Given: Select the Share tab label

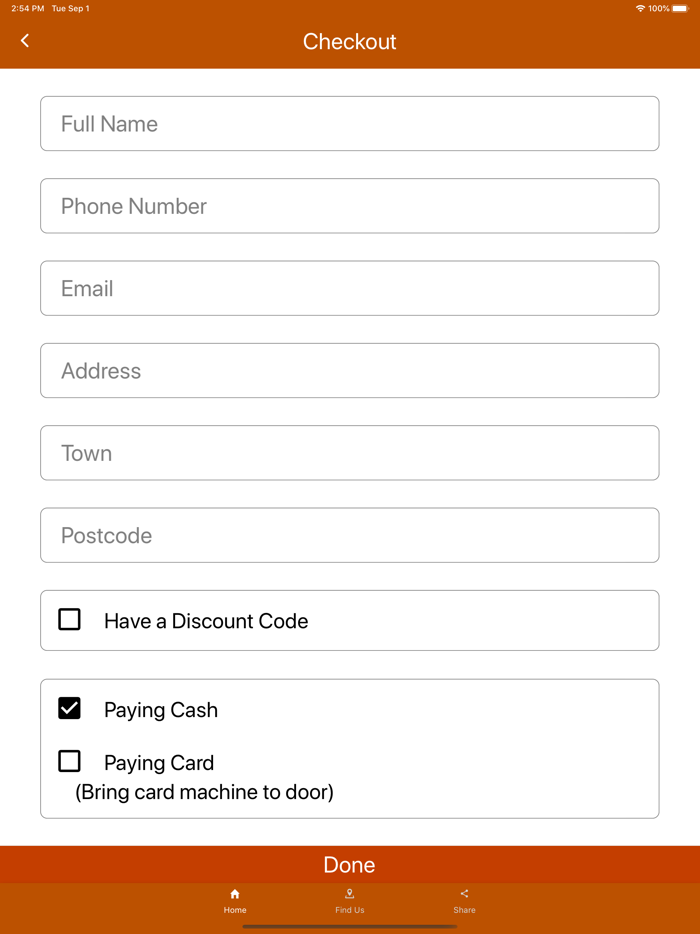Looking at the screenshot, I should point(464,910).
